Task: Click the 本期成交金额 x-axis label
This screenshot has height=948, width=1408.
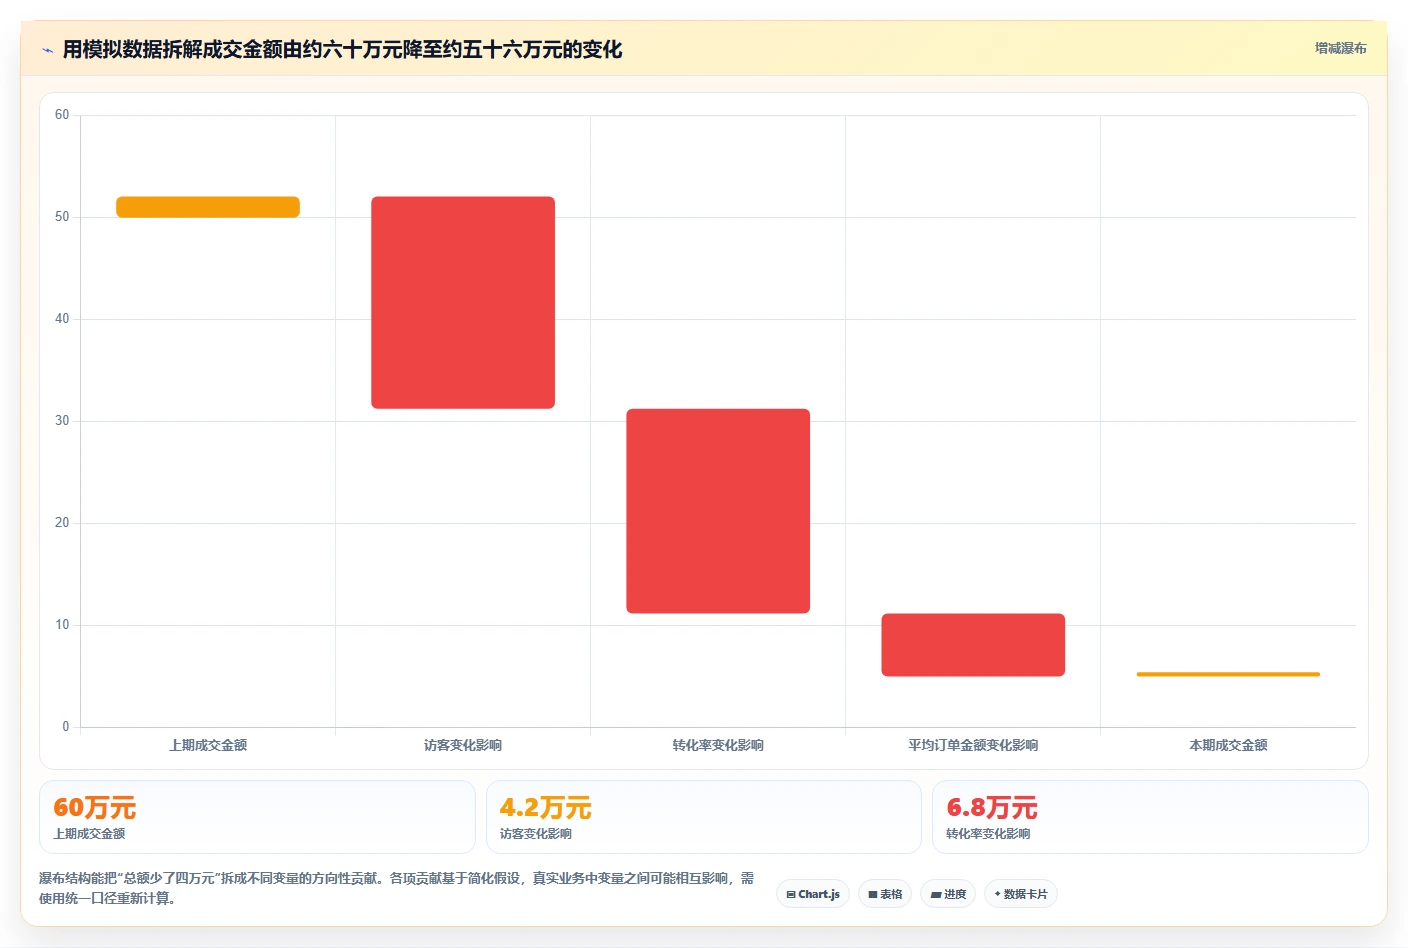Action: [1228, 745]
